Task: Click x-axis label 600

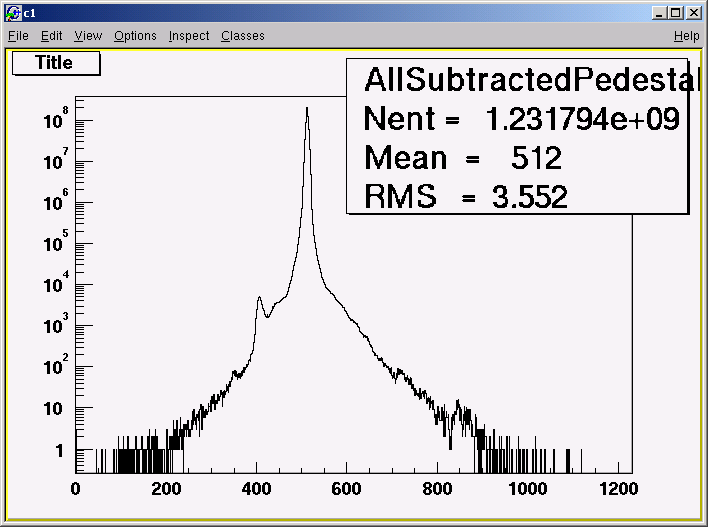Action: point(346,489)
